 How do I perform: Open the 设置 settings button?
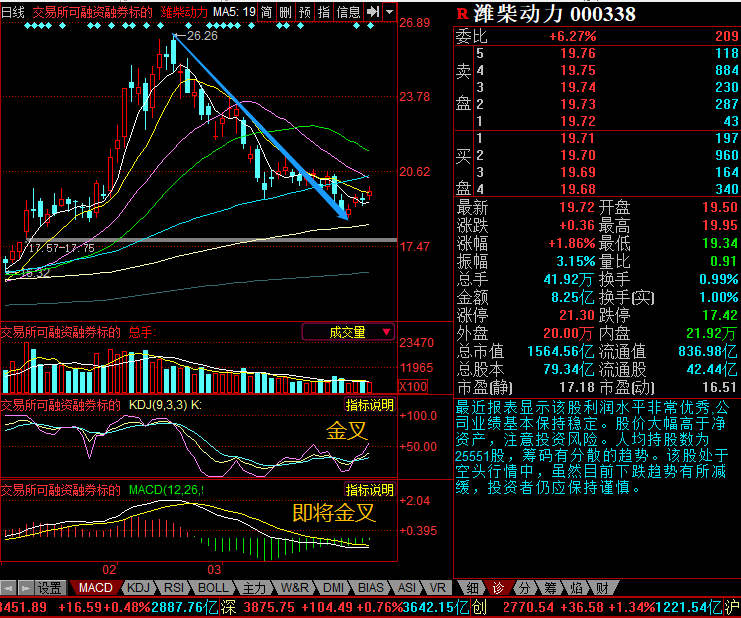click(50, 588)
